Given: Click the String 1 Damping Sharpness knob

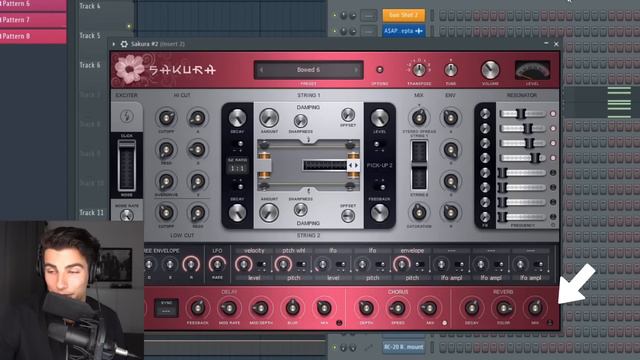Looking at the screenshot, I should pos(300,121).
